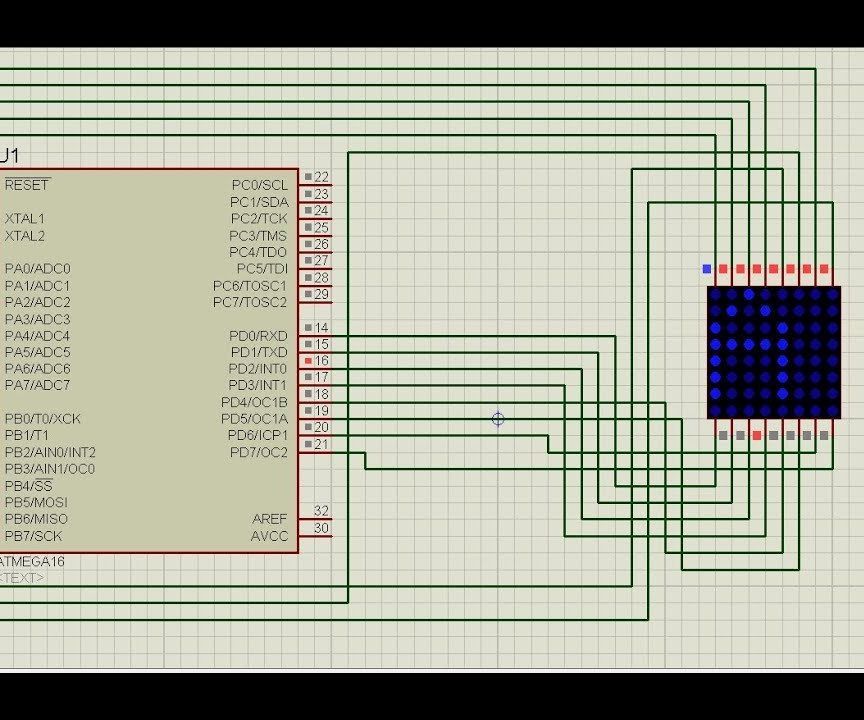The image size is (864, 720).
Task: Select the PC3/TMS pin label
Action: click(258, 236)
